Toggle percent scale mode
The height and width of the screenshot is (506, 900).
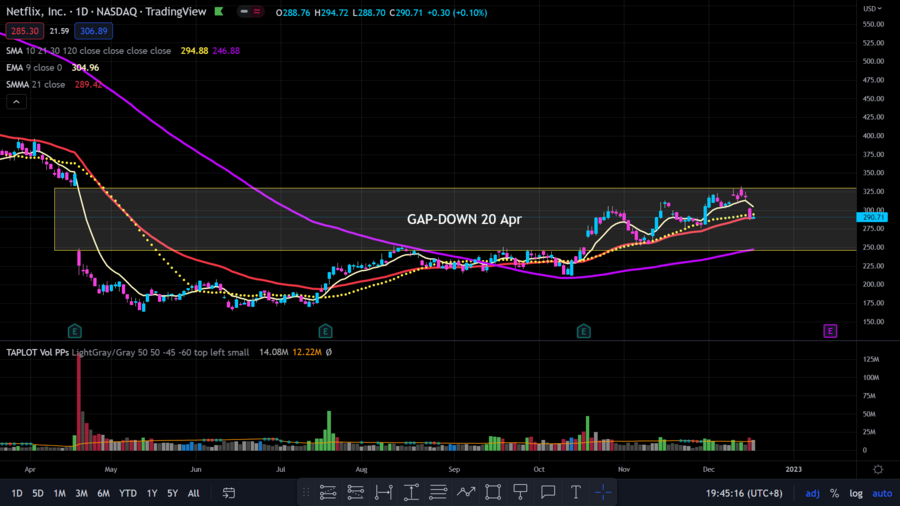834,493
